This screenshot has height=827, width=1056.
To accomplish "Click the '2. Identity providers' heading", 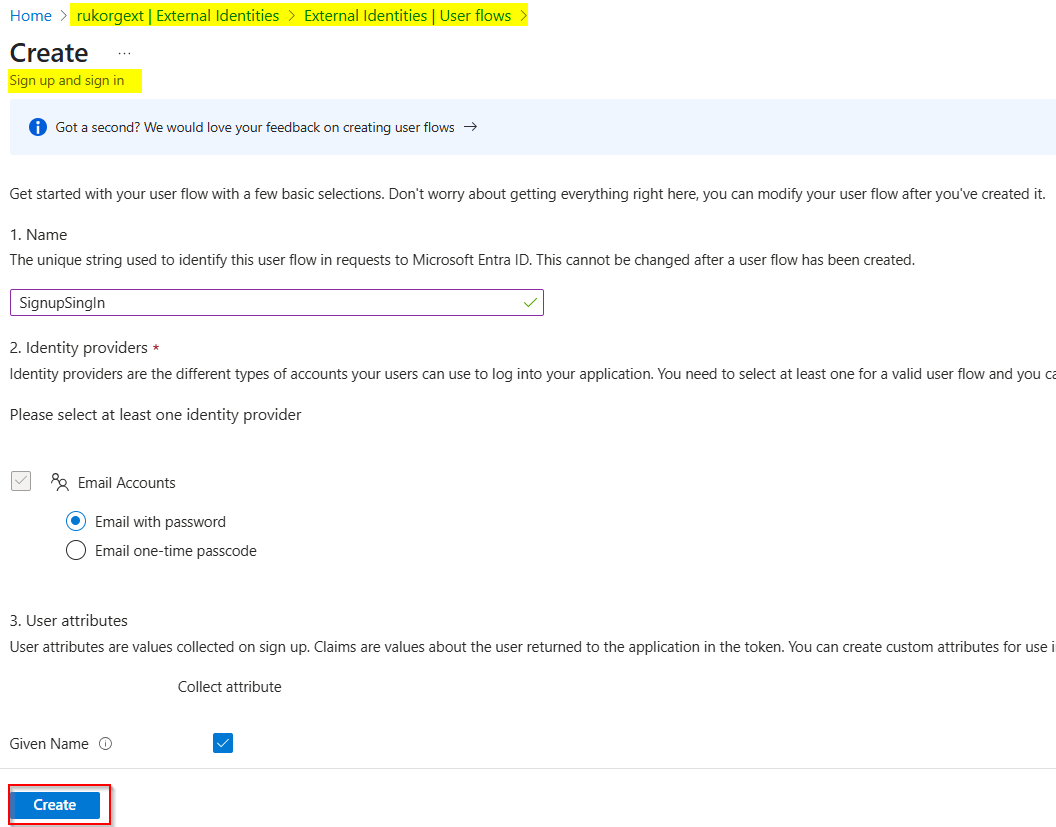I will (x=79, y=348).
